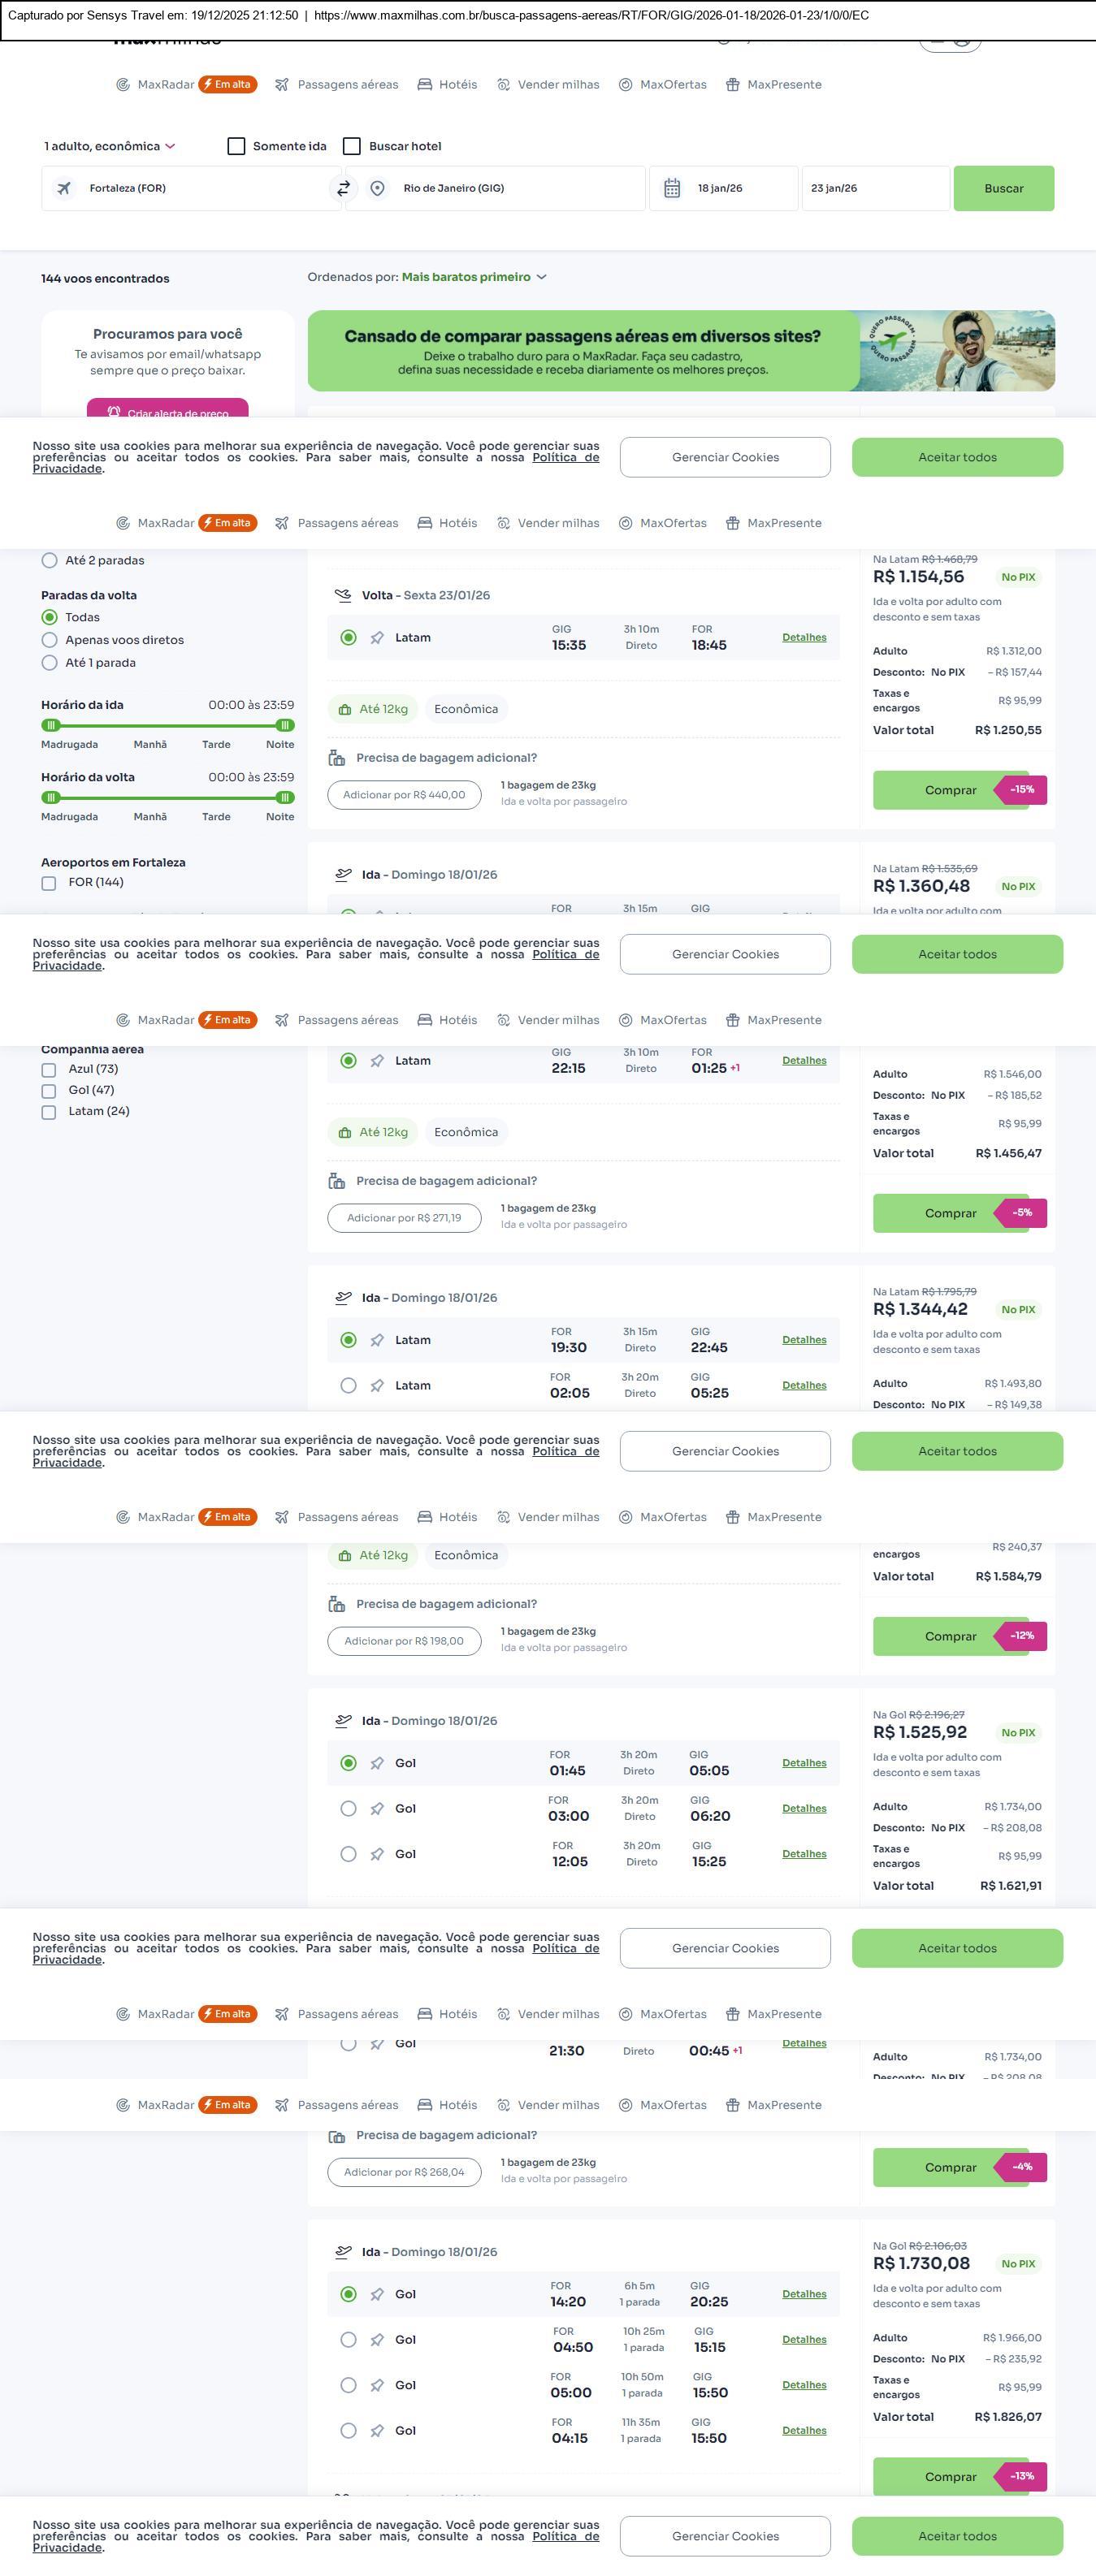Open the 1 adulto, econômica dropdown
This screenshot has width=1096, height=2576.
coord(109,146)
